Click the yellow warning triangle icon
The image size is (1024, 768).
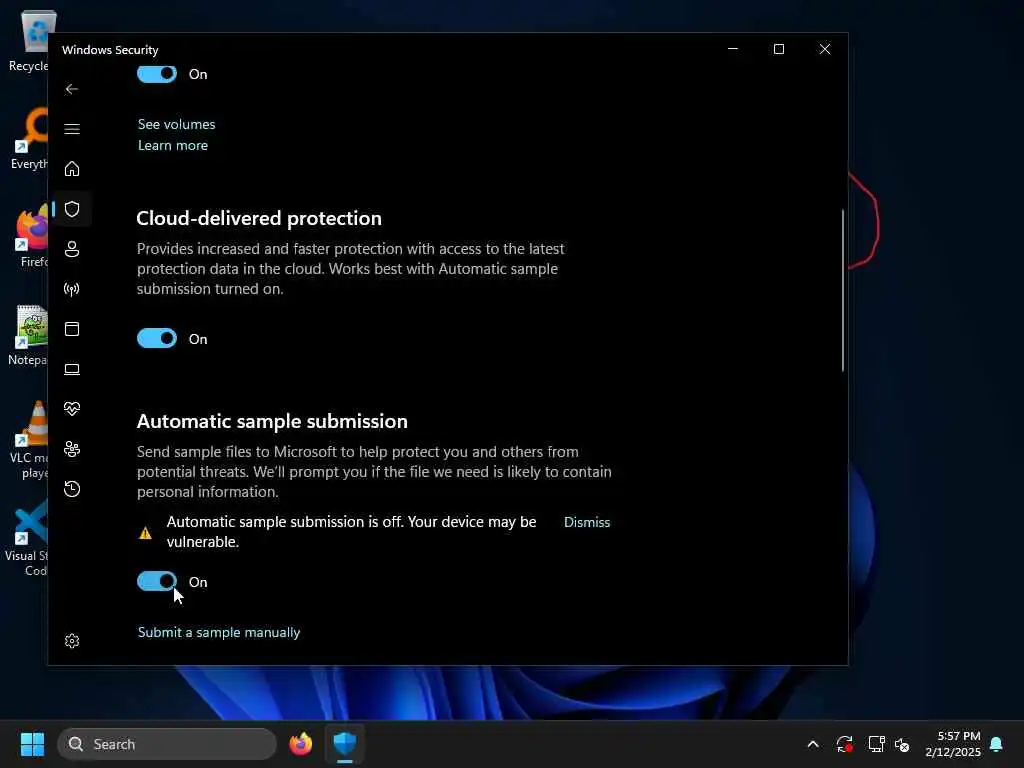146,533
